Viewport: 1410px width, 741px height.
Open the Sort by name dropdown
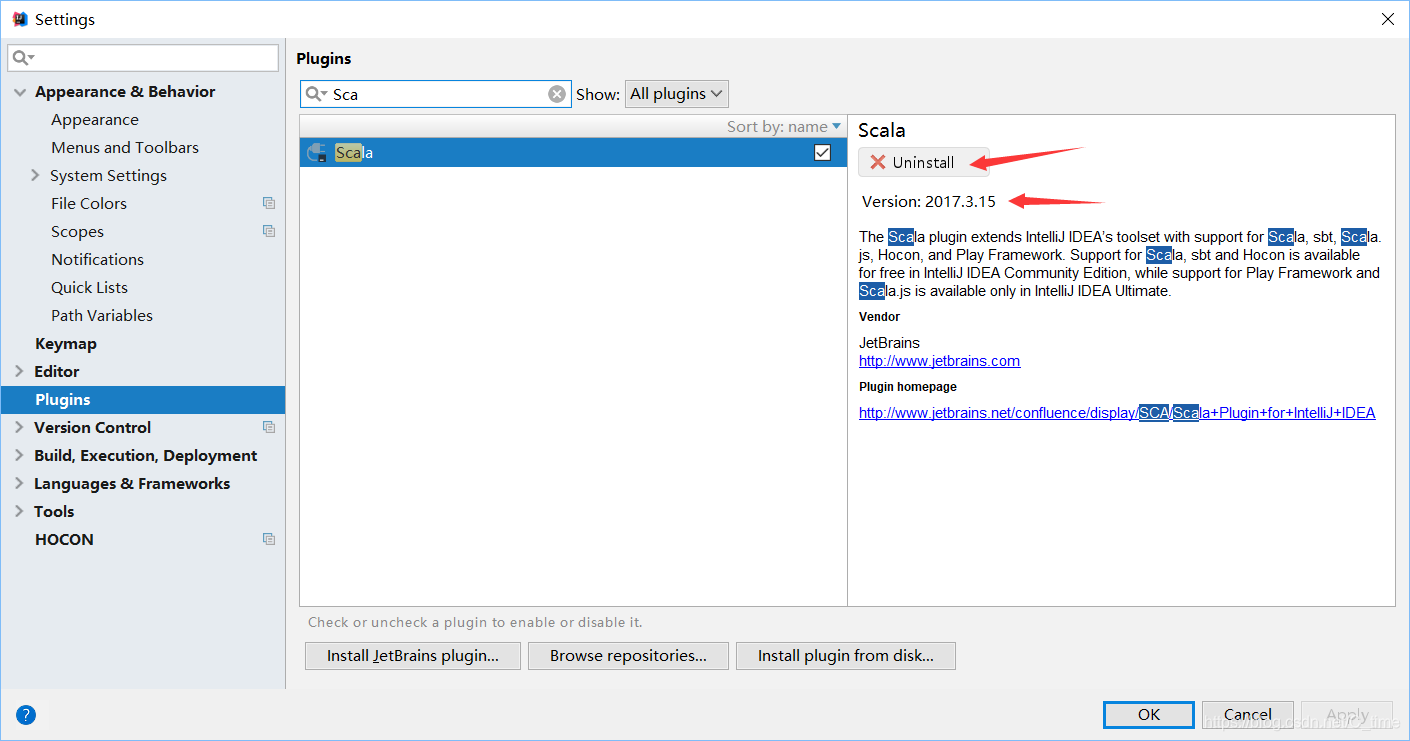point(784,127)
